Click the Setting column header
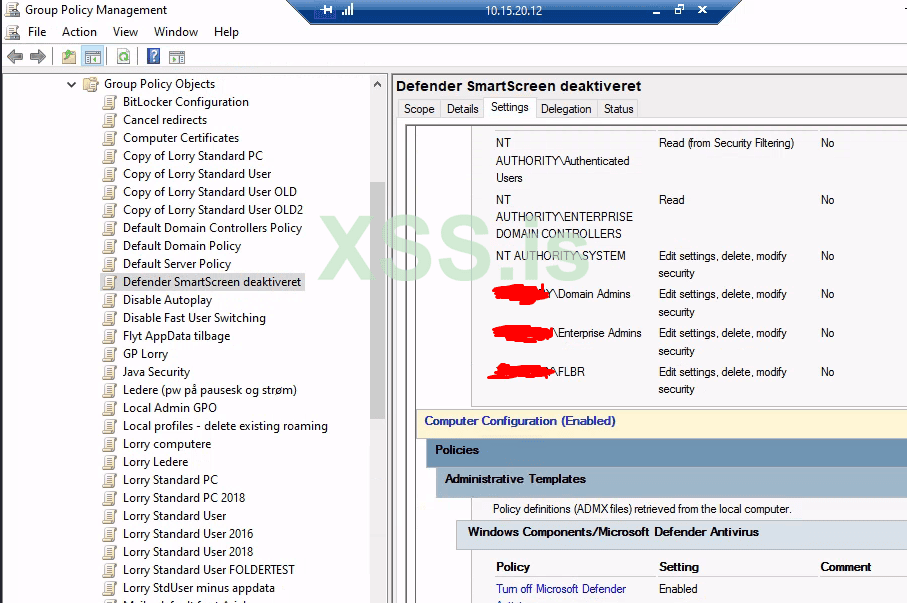 679,567
